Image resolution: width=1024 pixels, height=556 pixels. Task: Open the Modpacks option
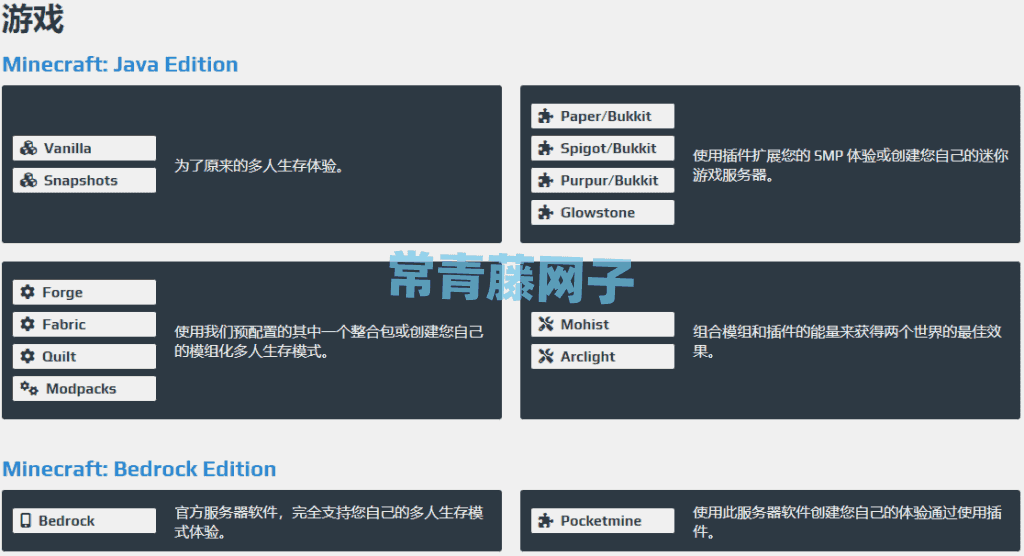(84, 389)
